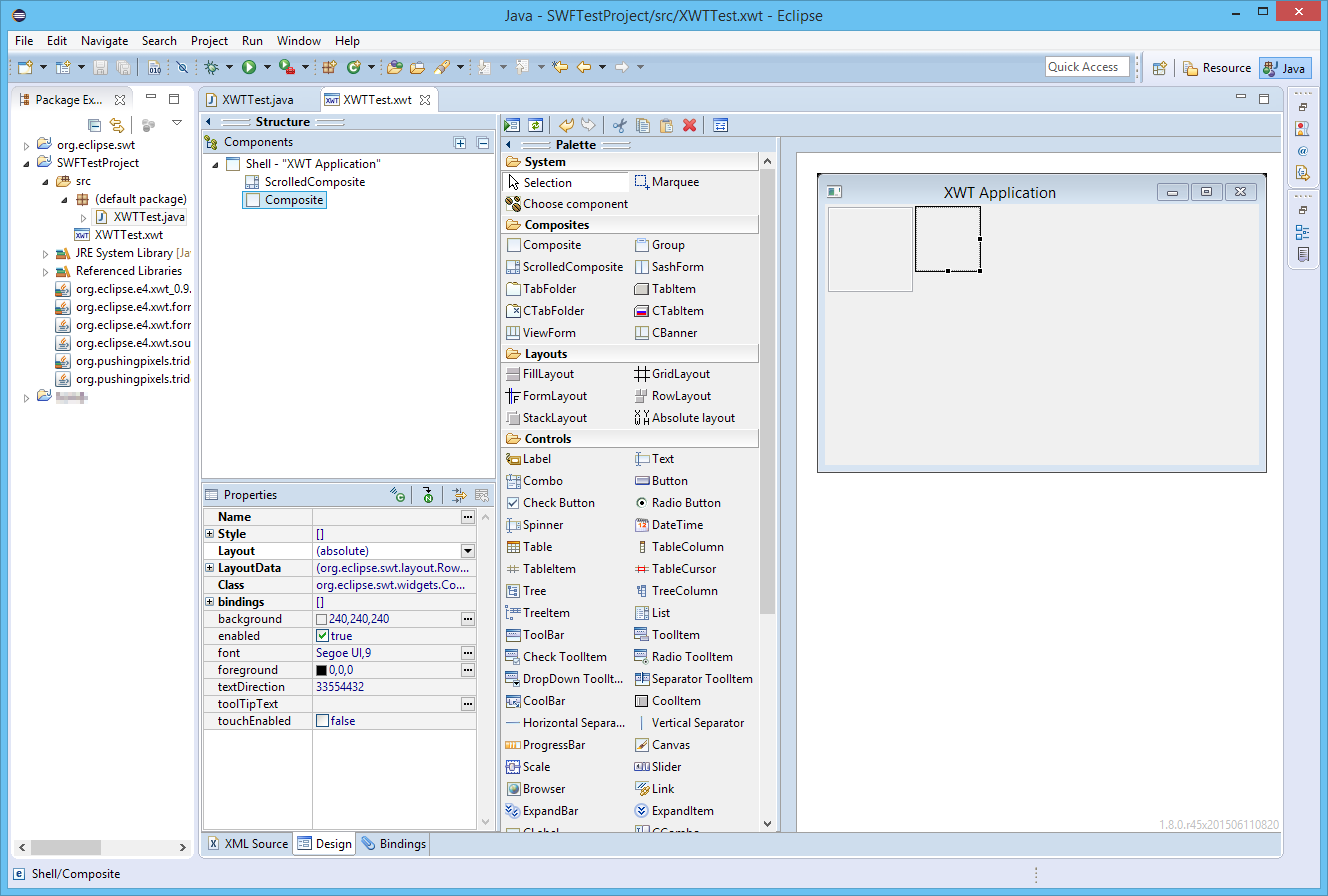The image size is (1328, 896).
Task: Click the Open Type toolbar icon
Action: click(x=395, y=68)
